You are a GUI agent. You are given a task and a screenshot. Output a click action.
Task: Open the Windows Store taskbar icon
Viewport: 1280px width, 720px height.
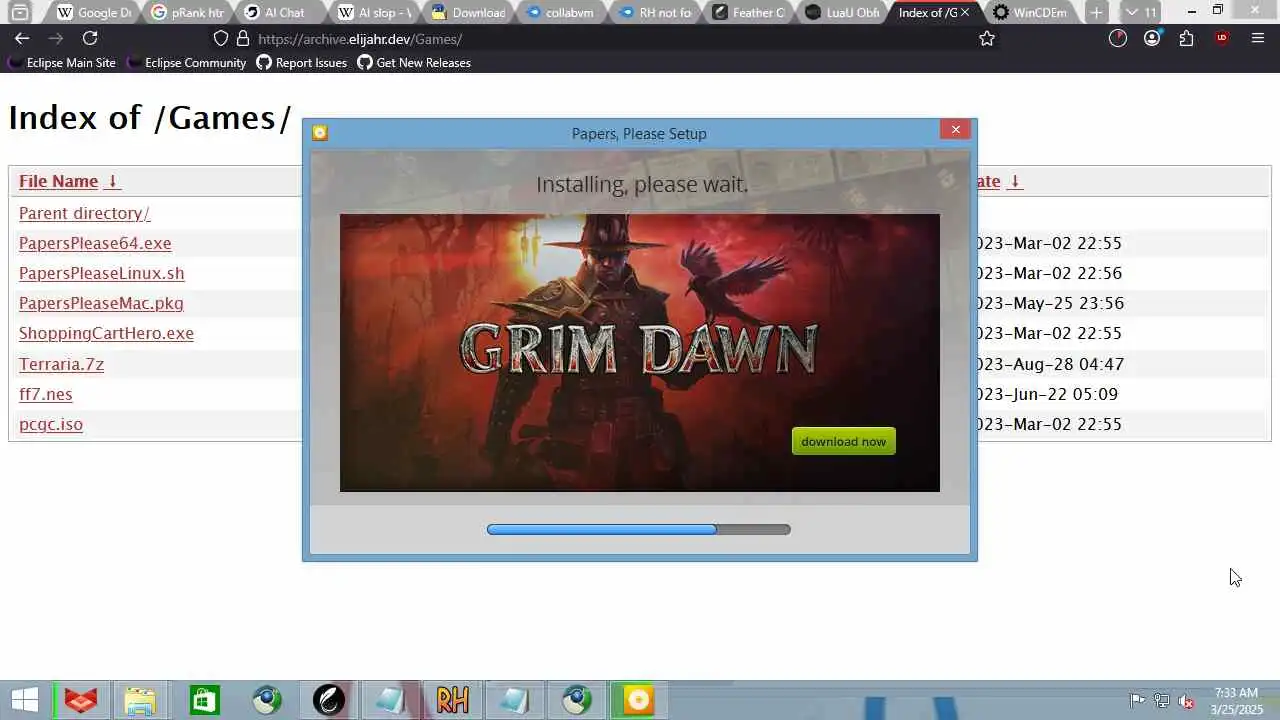tap(204, 700)
